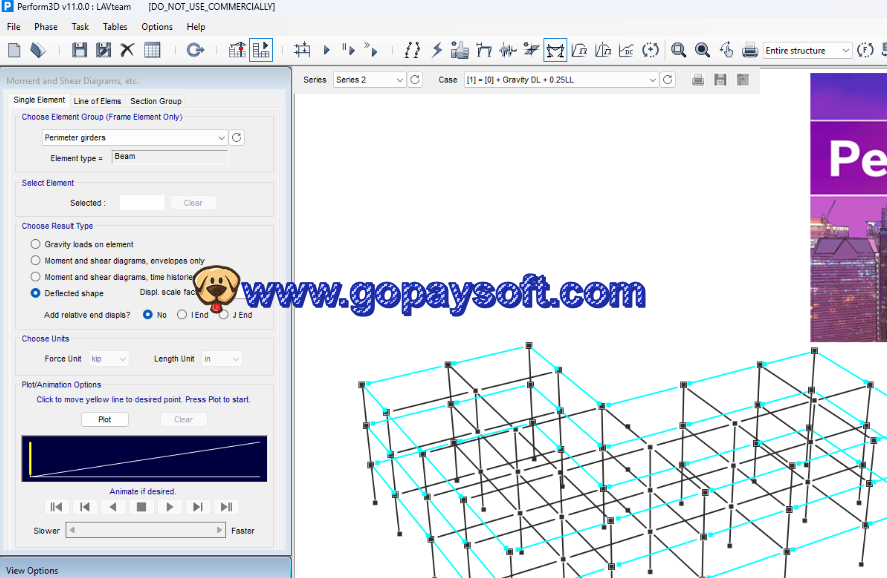
Task: Switch to the Section Group tab
Action: coord(155,101)
